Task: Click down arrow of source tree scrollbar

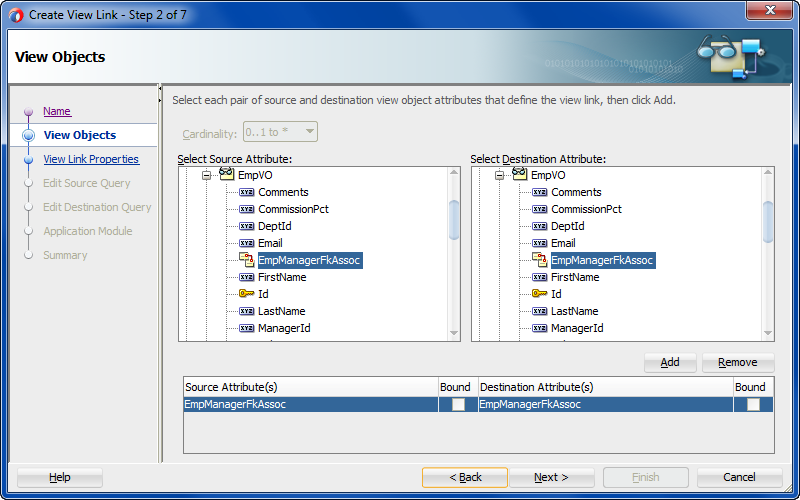Action: (x=454, y=334)
